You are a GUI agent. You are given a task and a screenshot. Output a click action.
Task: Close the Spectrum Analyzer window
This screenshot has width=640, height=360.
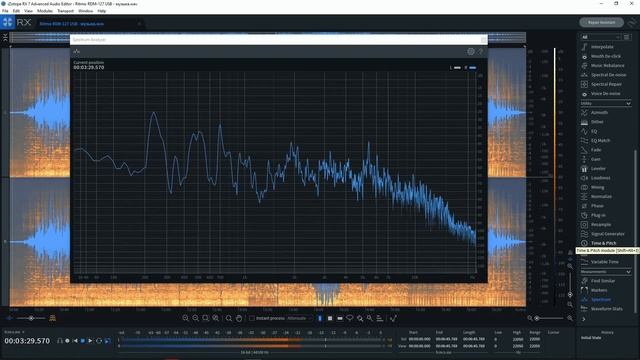pos(484,40)
